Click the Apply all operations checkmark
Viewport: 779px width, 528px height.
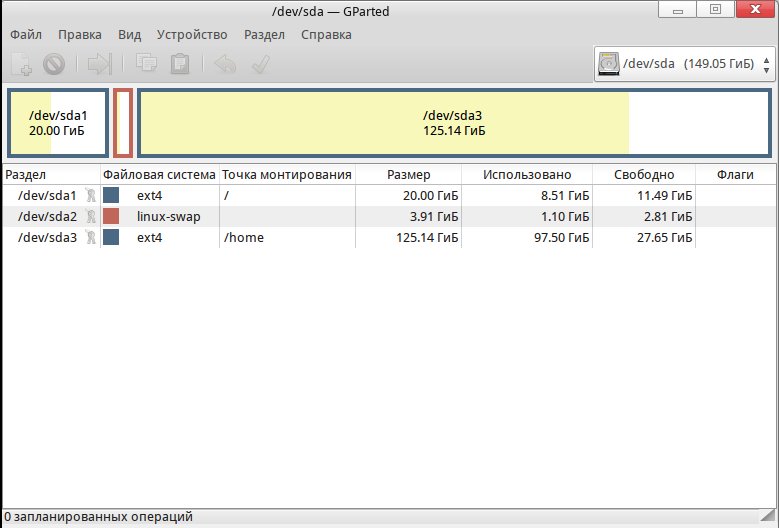(x=261, y=64)
